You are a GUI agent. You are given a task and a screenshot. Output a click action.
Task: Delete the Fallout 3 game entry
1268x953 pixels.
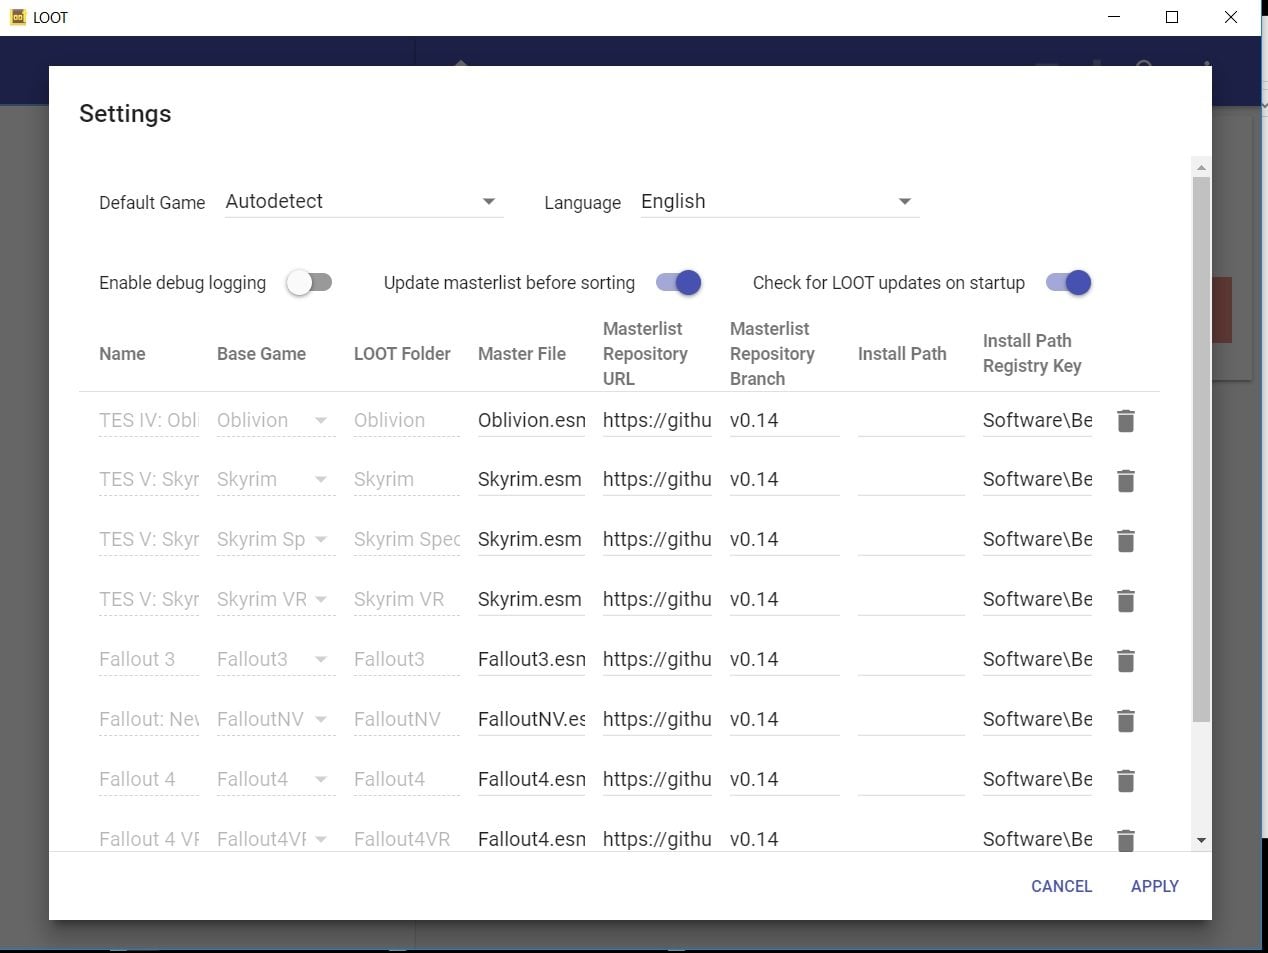tap(1125, 661)
